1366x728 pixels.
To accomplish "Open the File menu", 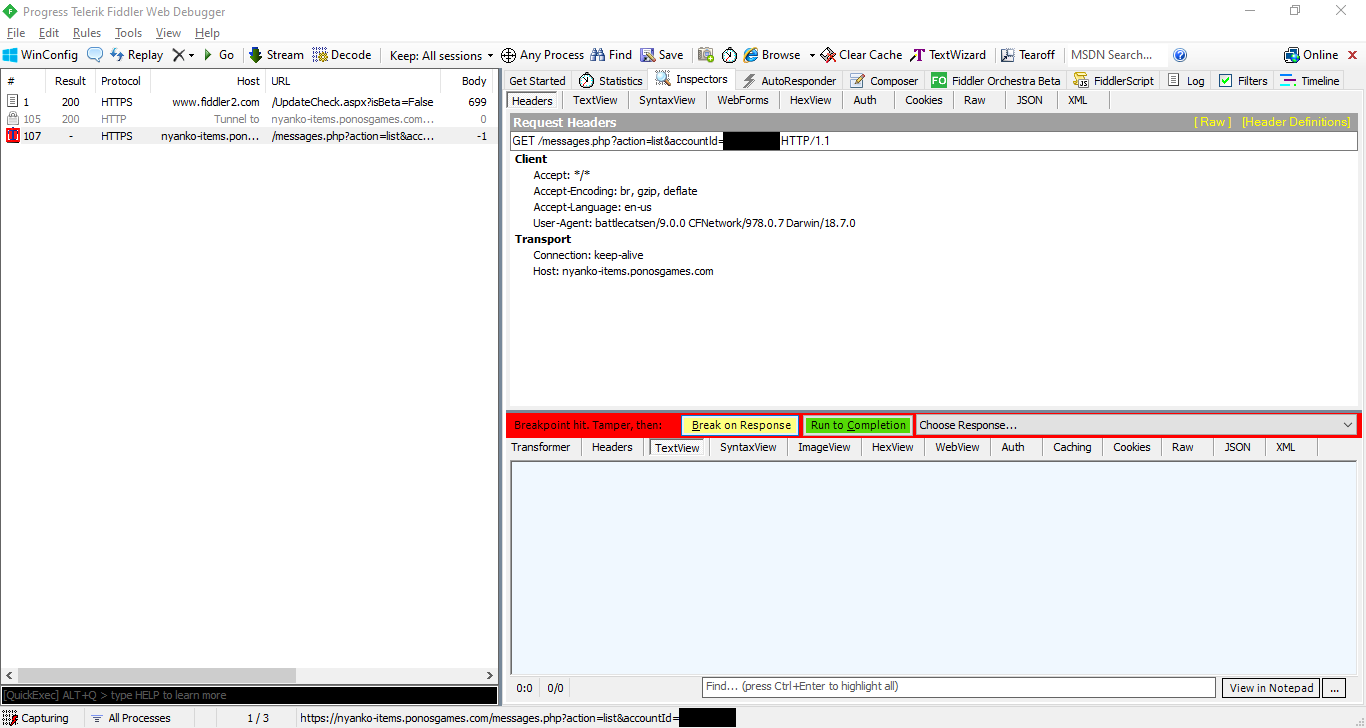I will click(x=16, y=33).
